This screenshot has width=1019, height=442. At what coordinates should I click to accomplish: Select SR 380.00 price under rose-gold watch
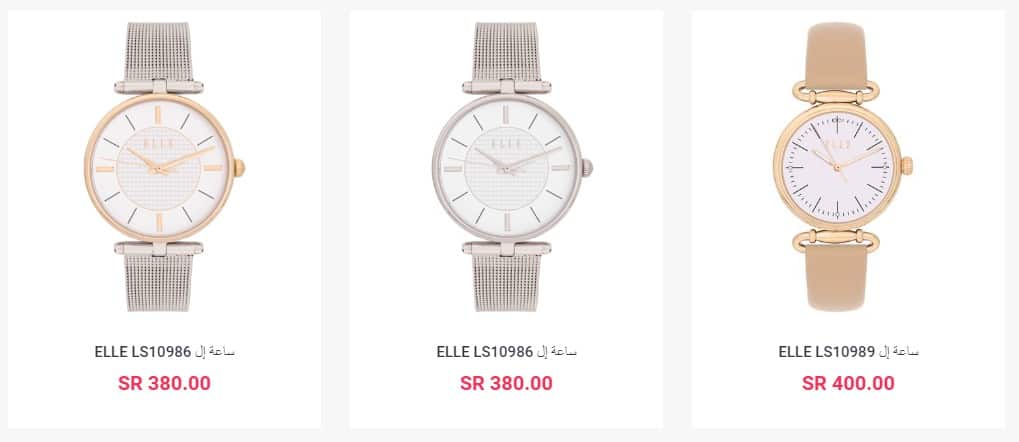(164, 383)
